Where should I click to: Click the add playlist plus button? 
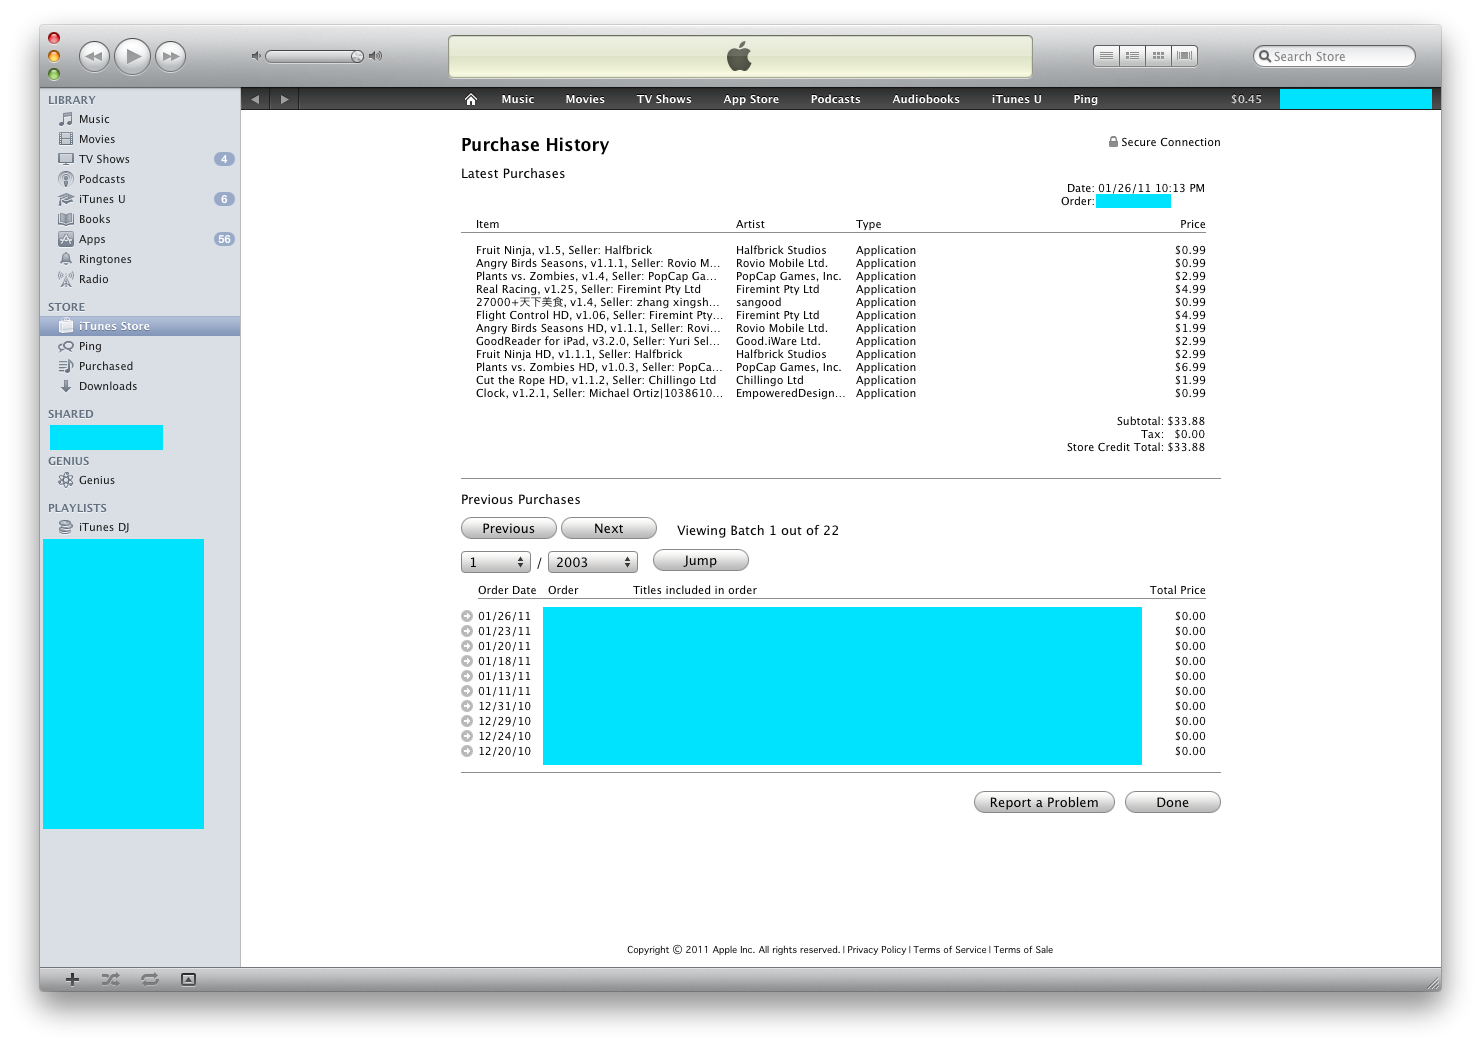tap(72, 979)
